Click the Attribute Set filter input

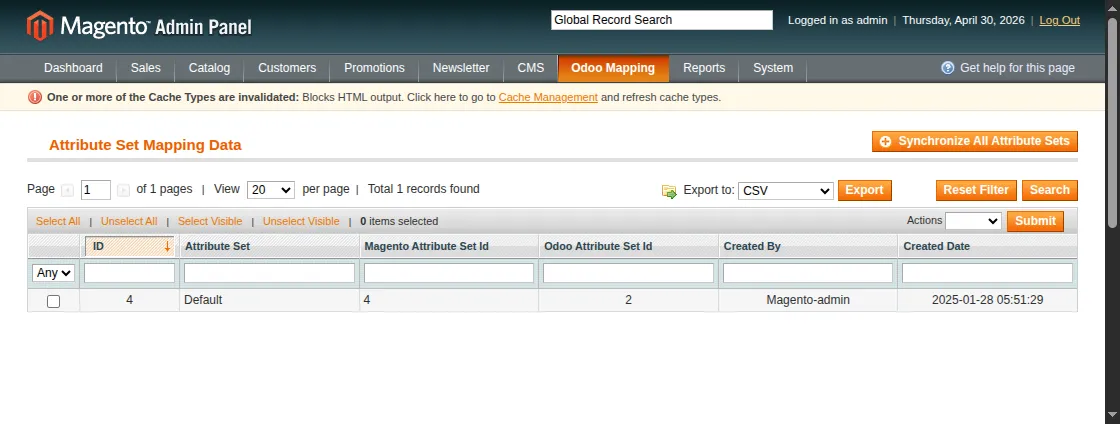pos(269,273)
